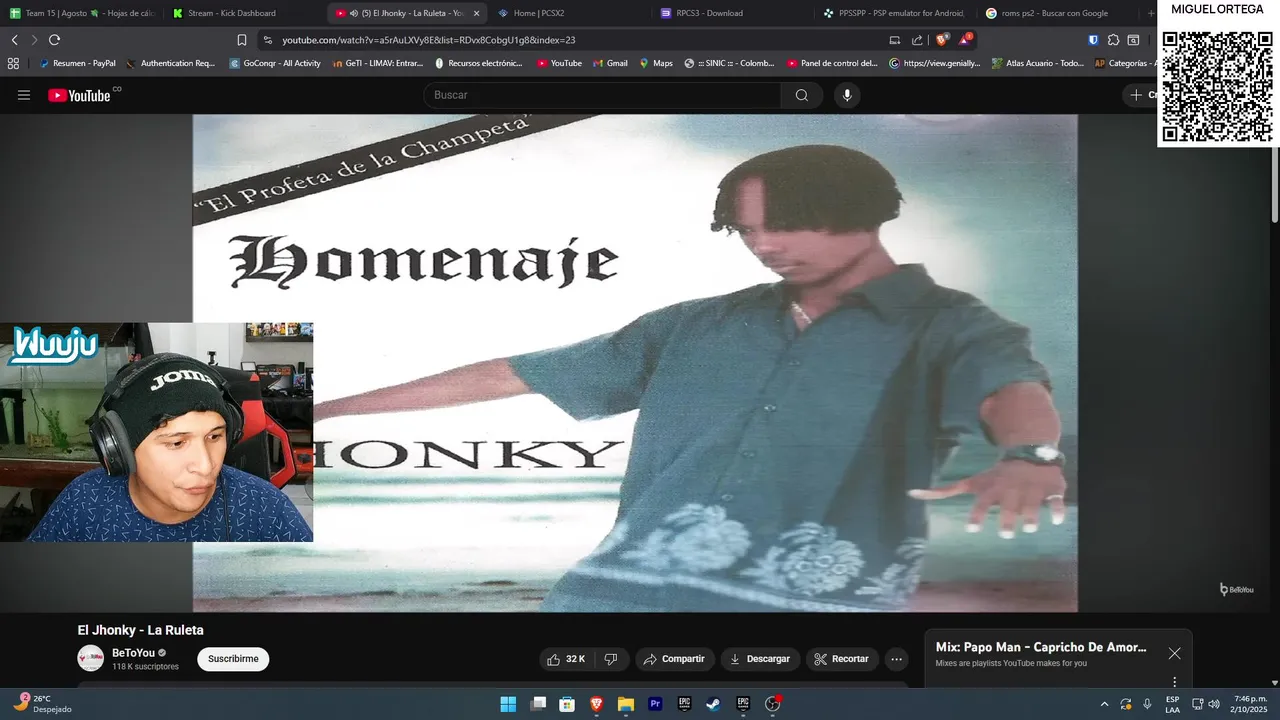Screen dimensions: 1280x720
Task: Open the weather widget showing 26°C Despejado
Action: pos(44,704)
